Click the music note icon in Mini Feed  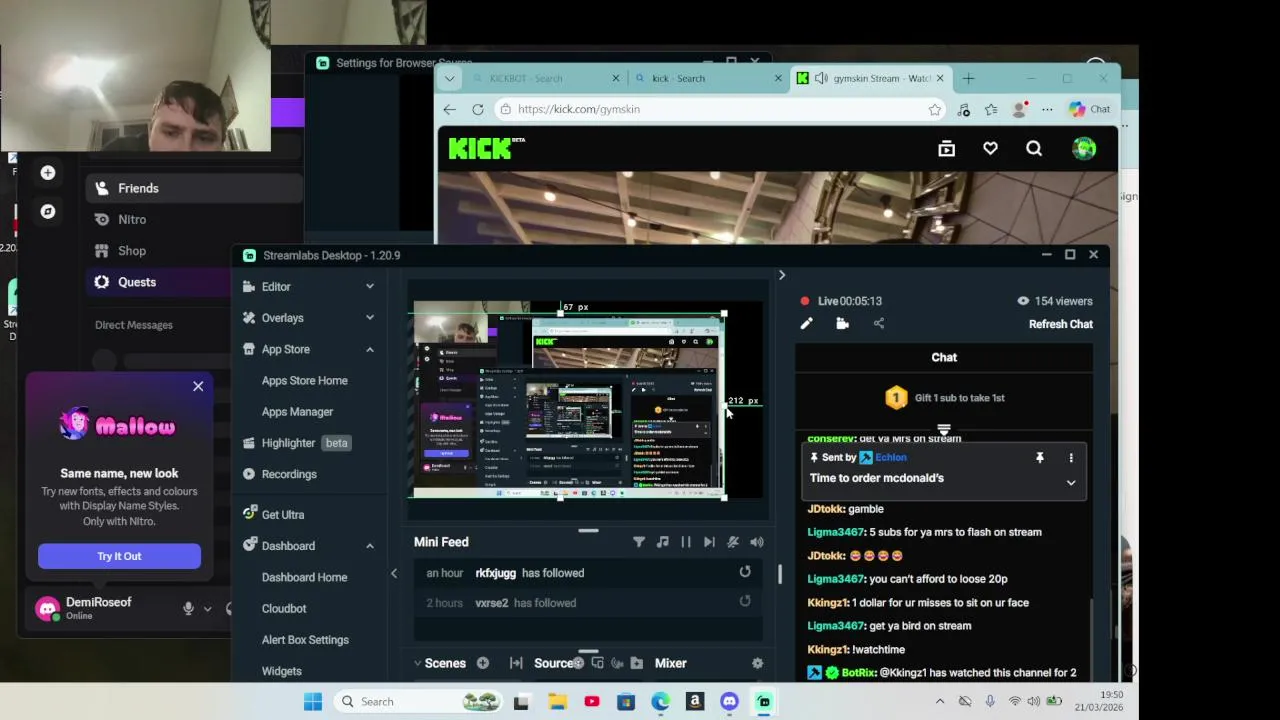[x=662, y=542]
